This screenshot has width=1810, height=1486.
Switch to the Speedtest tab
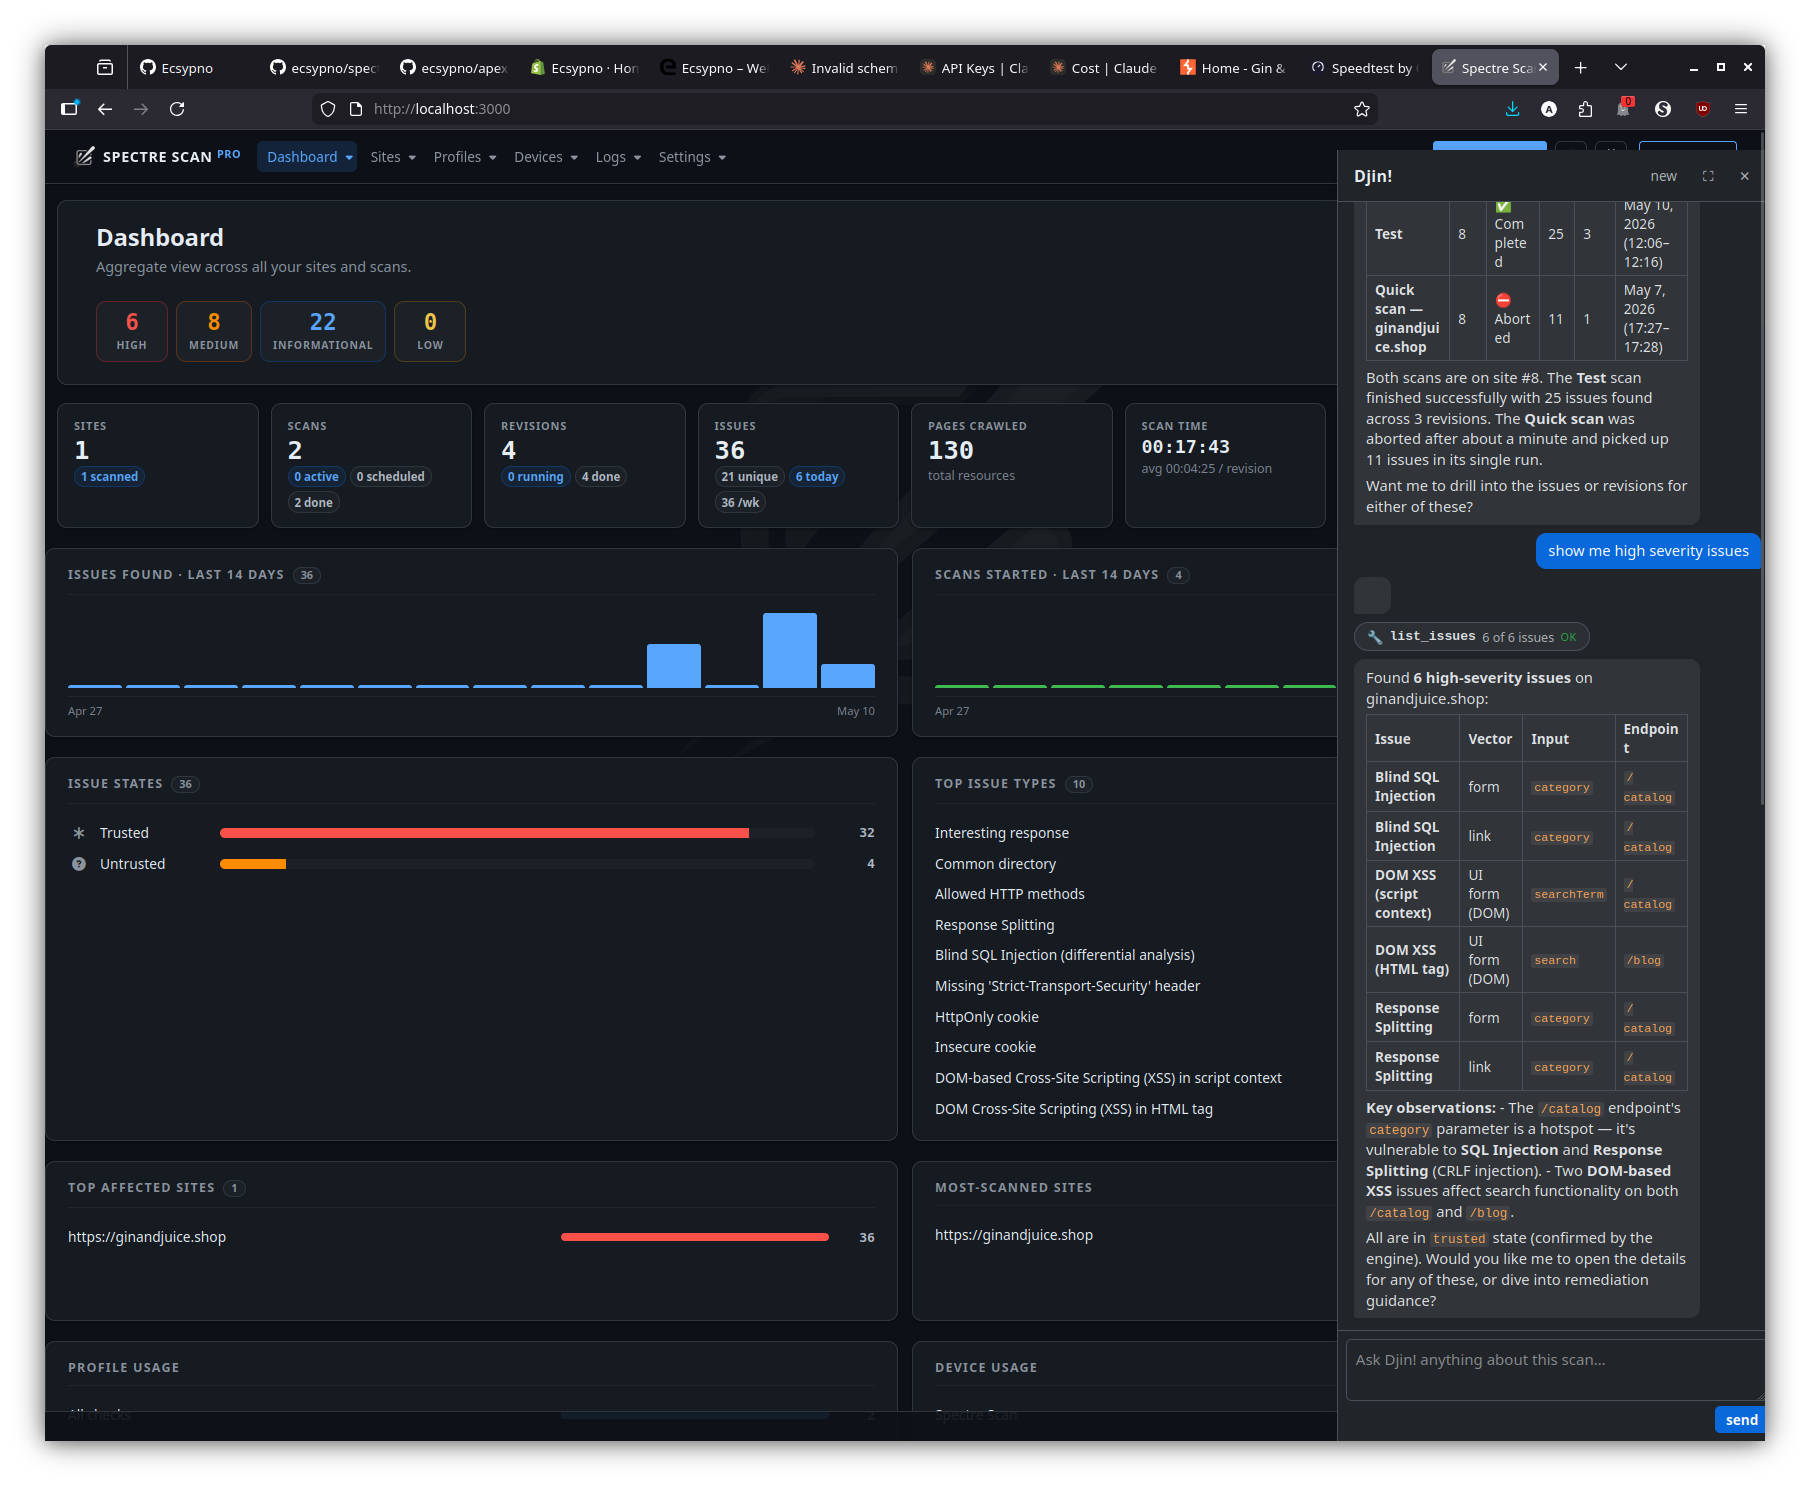pos(1363,67)
